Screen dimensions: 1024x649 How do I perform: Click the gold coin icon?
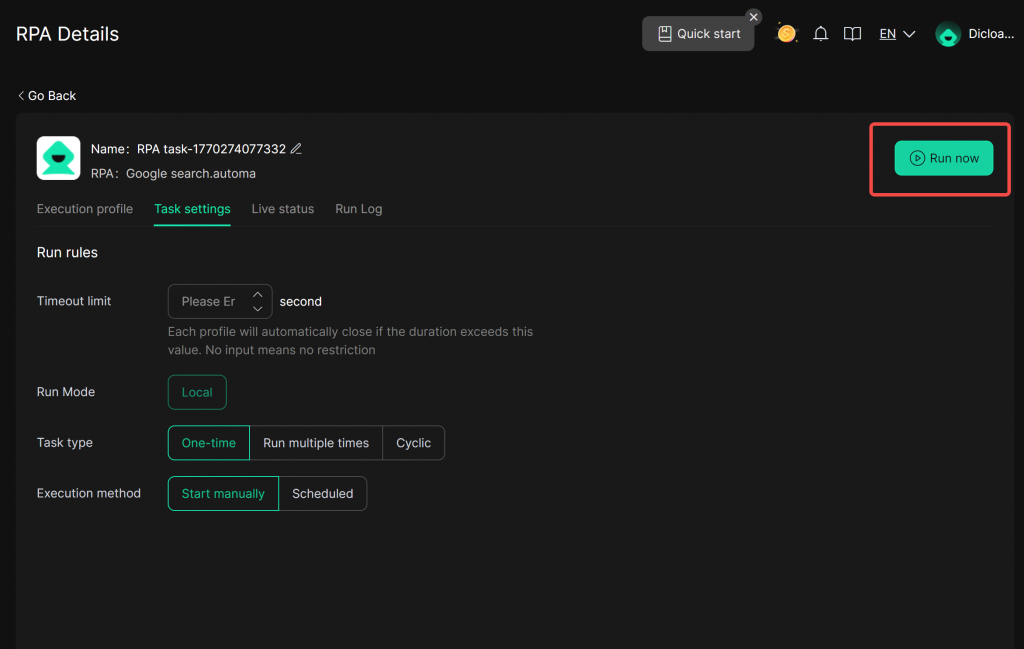point(787,34)
